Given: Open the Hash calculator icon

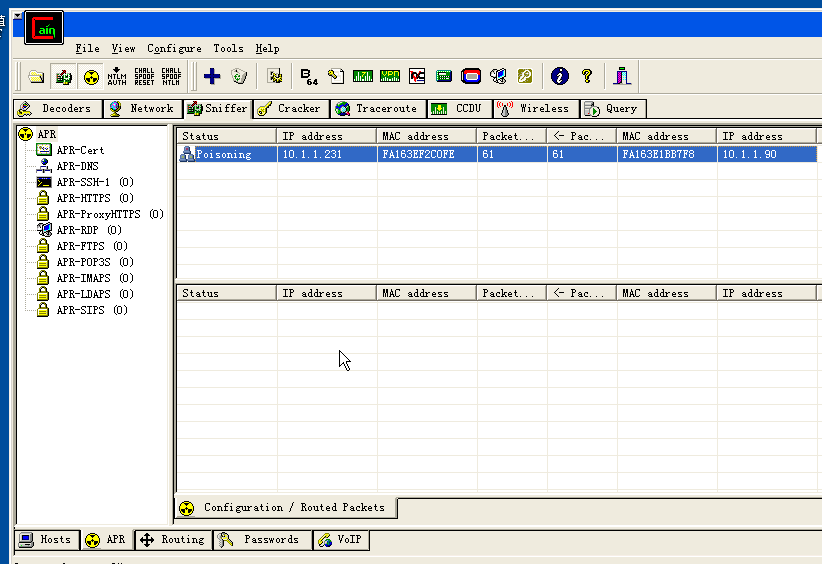Looking at the screenshot, I should 444,77.
